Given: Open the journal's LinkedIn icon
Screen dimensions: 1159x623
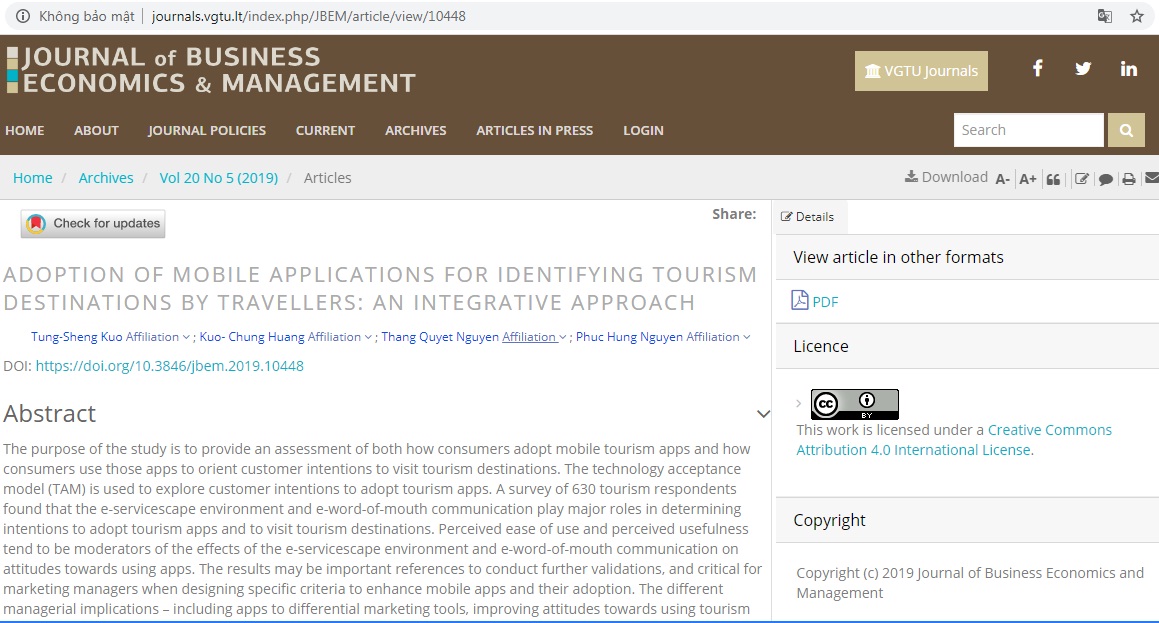Looking at the screenshot, I should pos(1128,69).
